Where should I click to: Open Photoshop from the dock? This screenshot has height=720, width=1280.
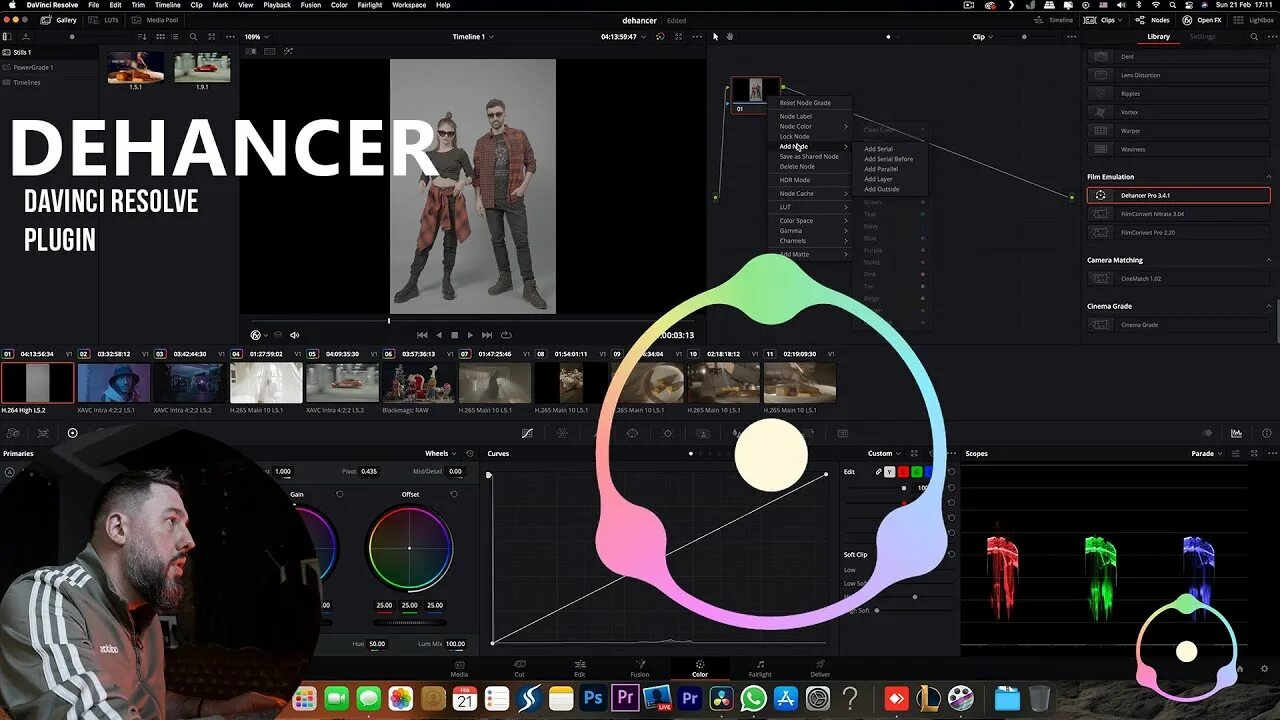tap(593, 698)
